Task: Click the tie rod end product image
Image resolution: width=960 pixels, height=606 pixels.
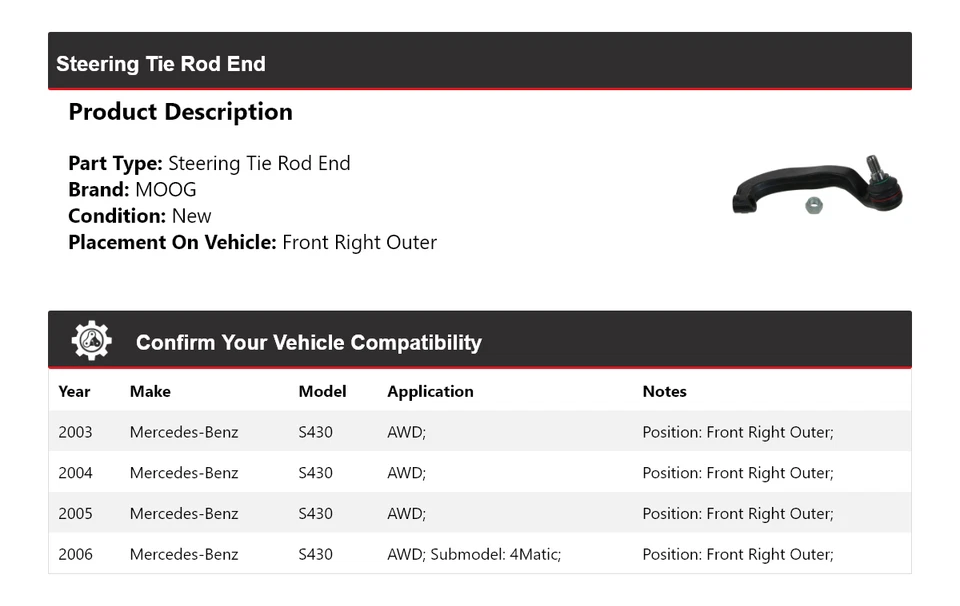Action: coord(817,186)
